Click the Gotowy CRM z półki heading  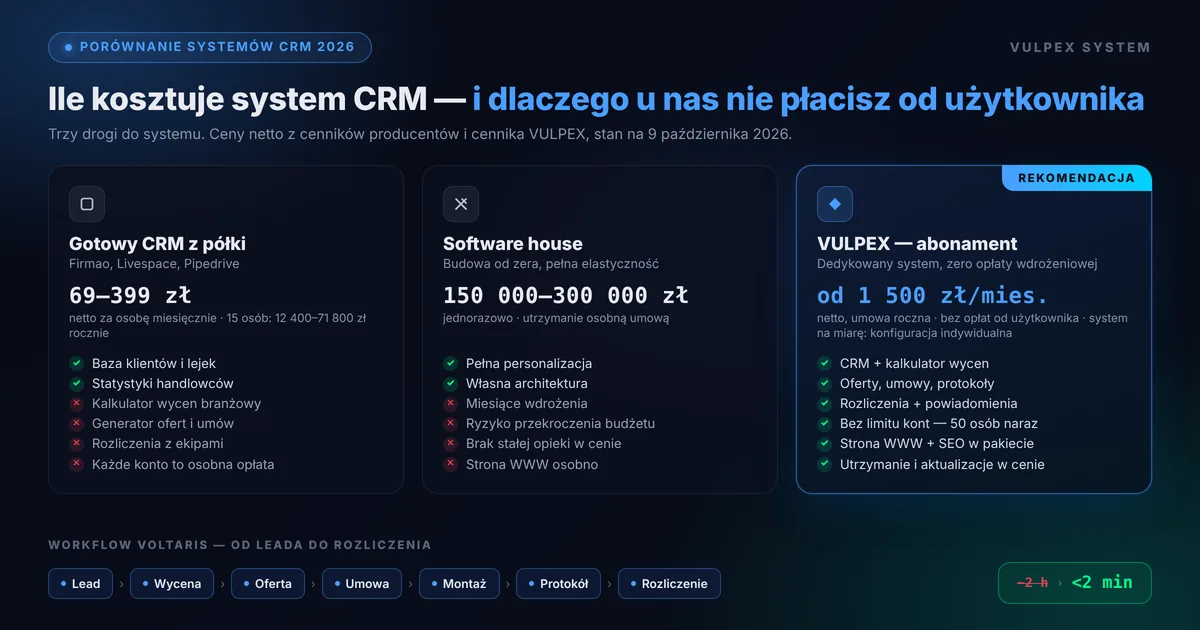point(157,244)
